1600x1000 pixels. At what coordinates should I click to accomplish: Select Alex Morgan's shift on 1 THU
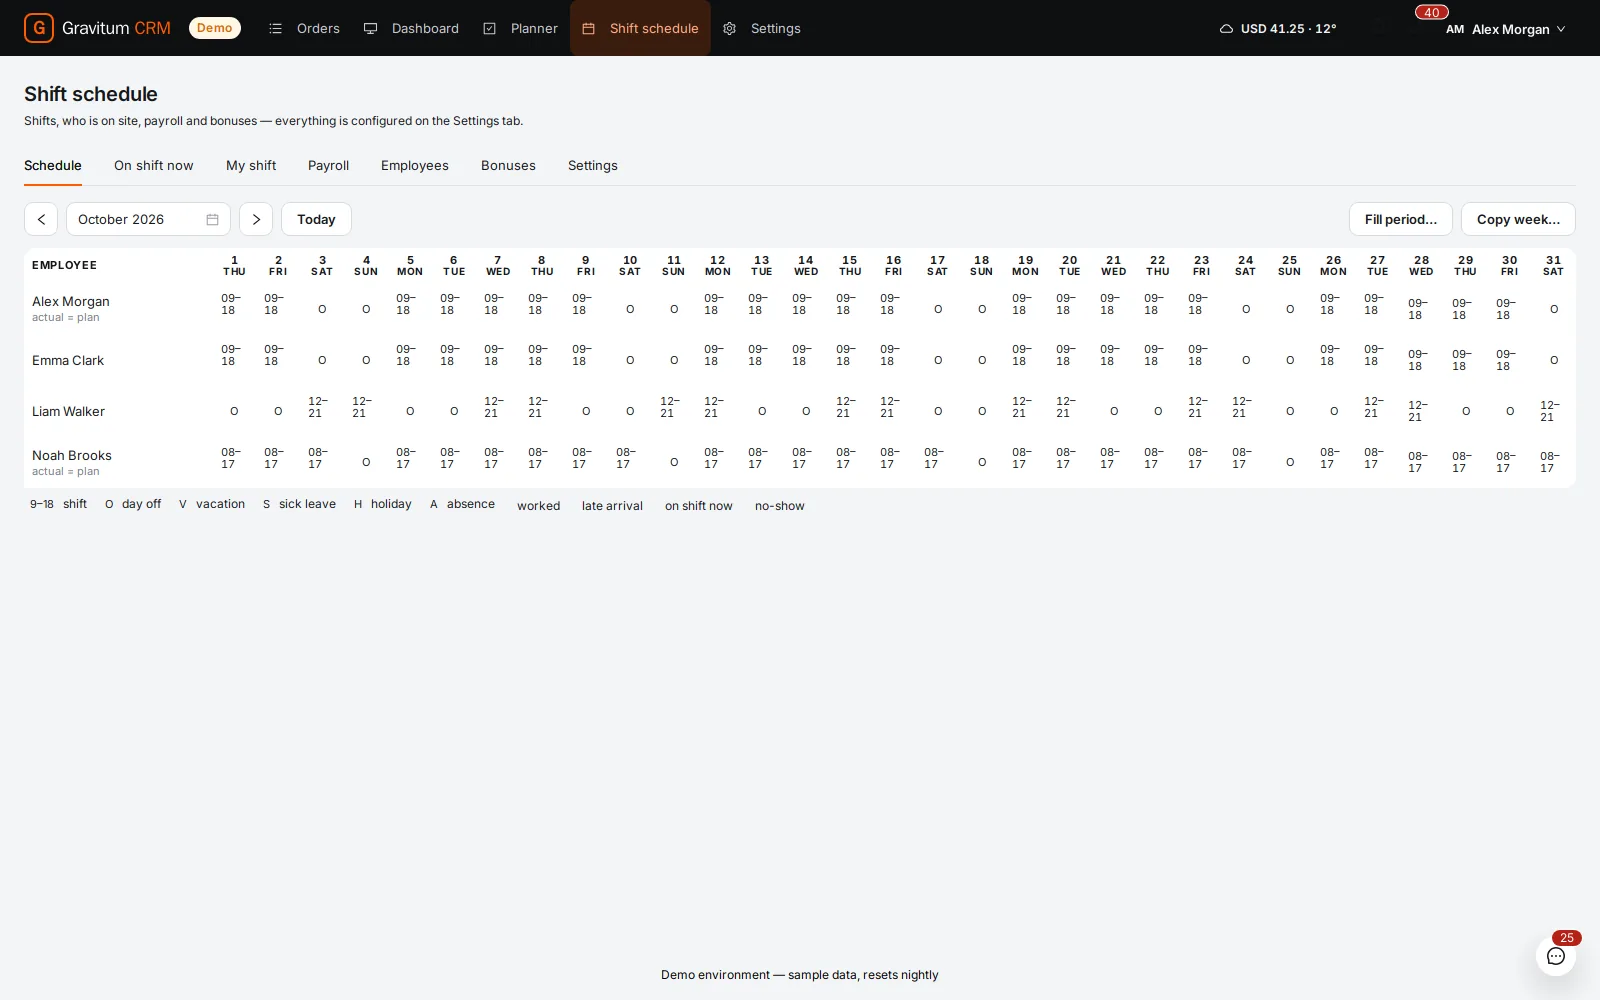tap(231, 304)
